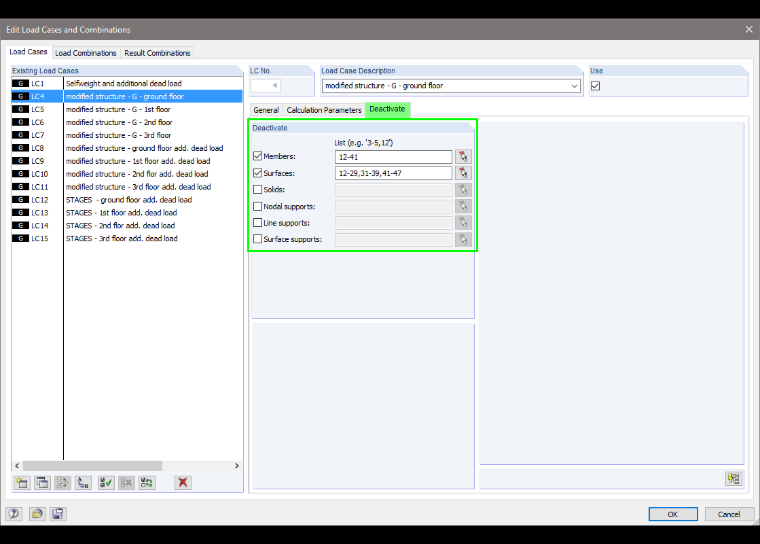This screenshot has height=544, width=760.
Task: Click the pick icon in the Nodal supports row
Action: click(x=463, y=207)
